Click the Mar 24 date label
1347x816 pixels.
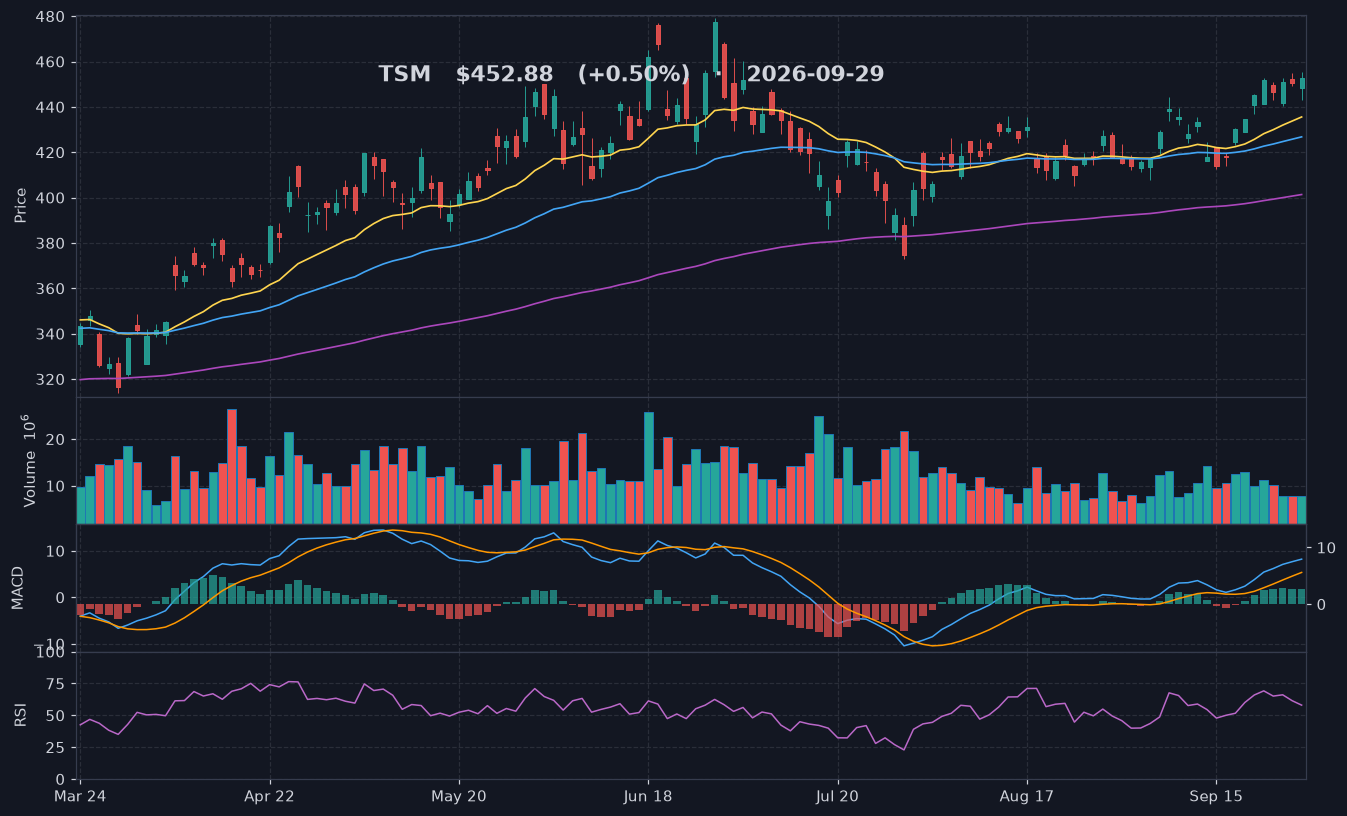(x=81, y=798)
